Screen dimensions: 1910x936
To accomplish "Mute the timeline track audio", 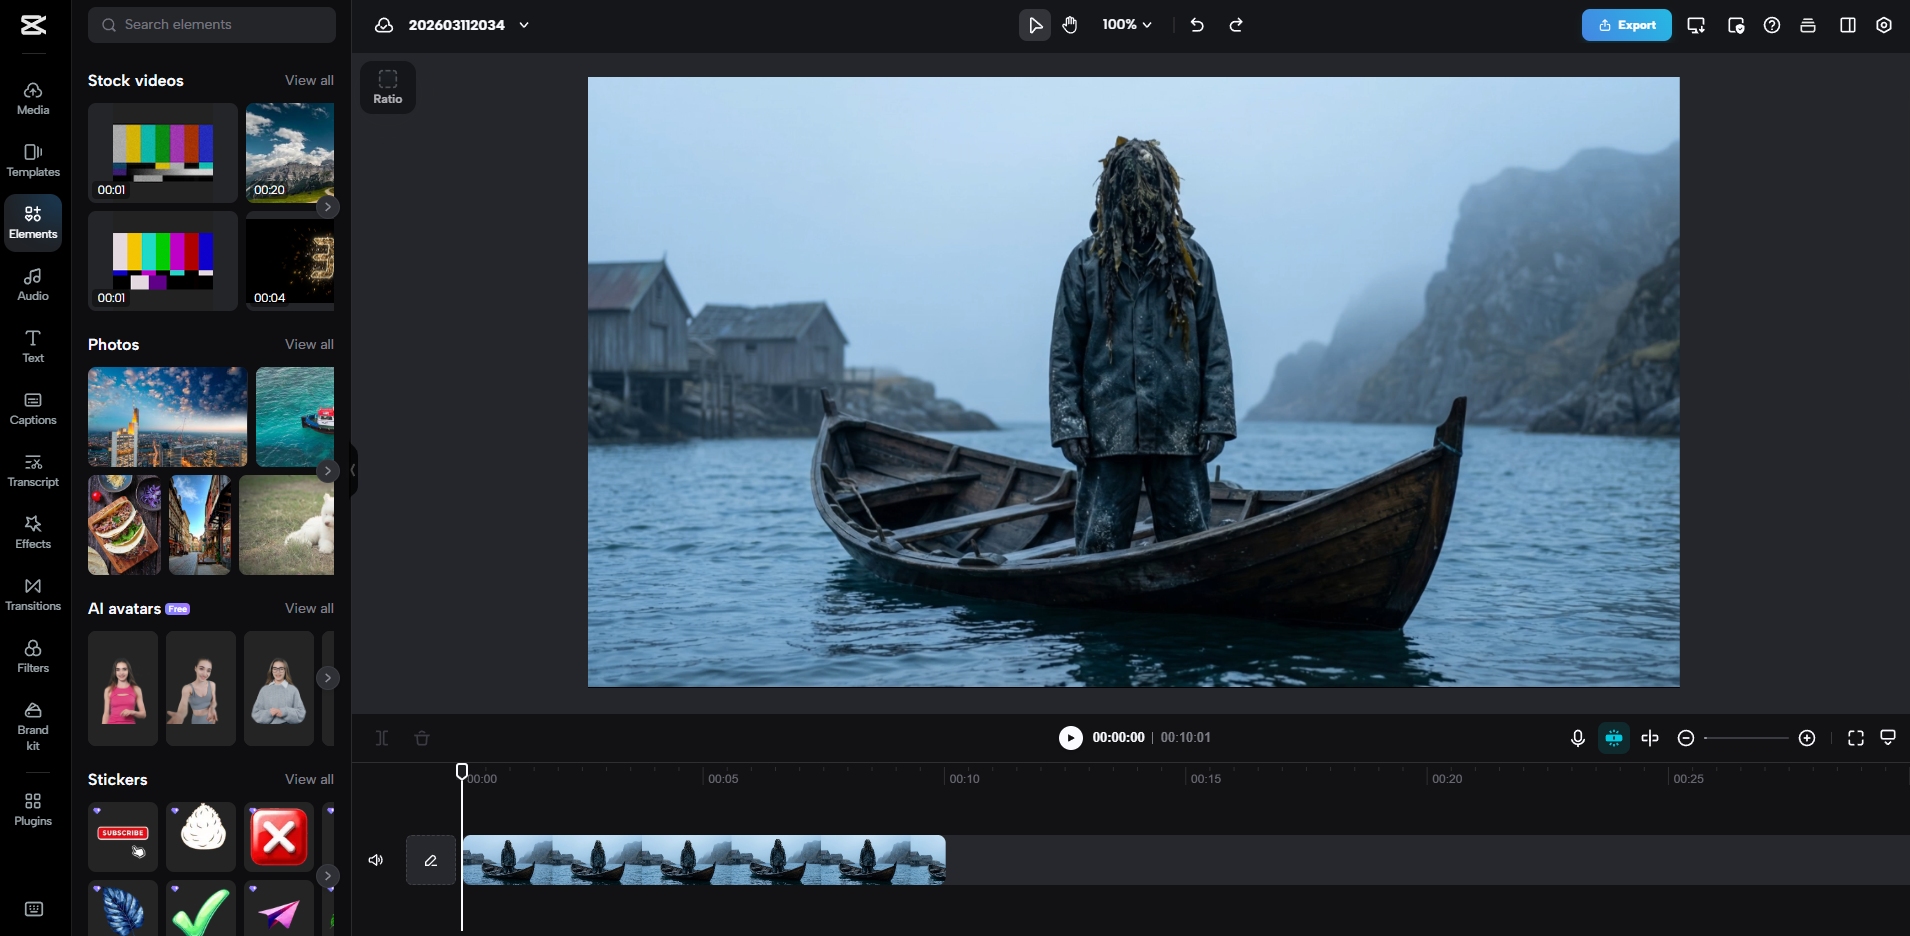I will [376, 860].
